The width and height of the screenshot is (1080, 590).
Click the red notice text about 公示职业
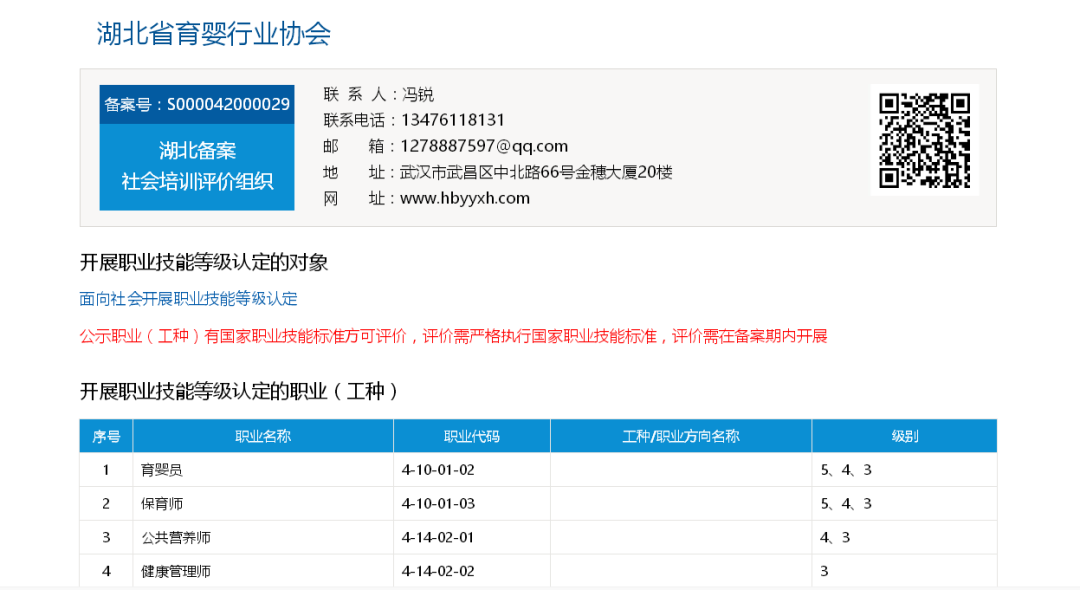(453, 336)
